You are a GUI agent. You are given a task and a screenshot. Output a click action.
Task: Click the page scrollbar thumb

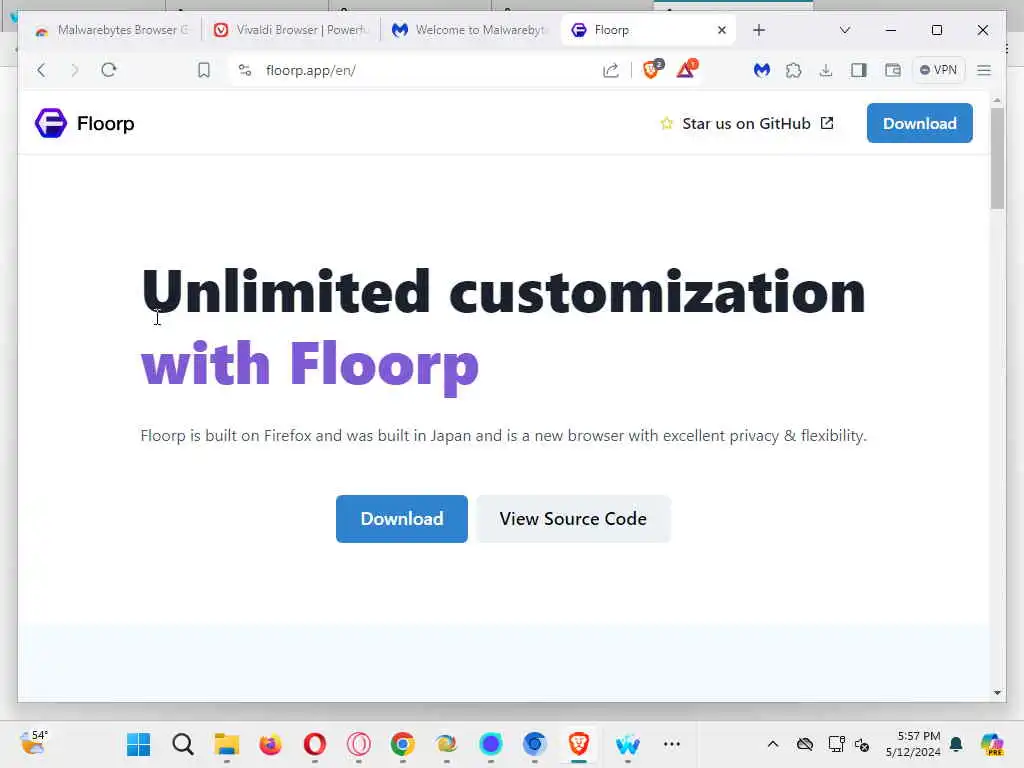click(x=997, y=158)
